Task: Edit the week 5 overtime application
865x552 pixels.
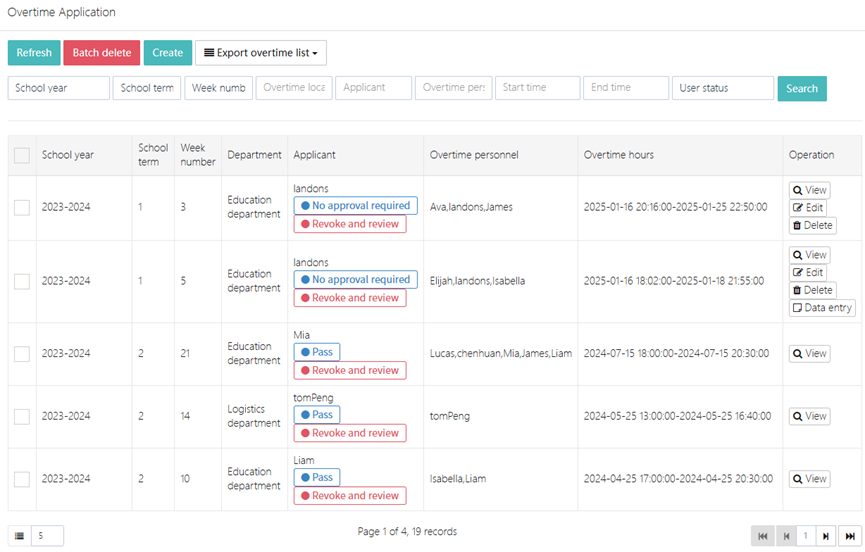Action: click(809, 272)
